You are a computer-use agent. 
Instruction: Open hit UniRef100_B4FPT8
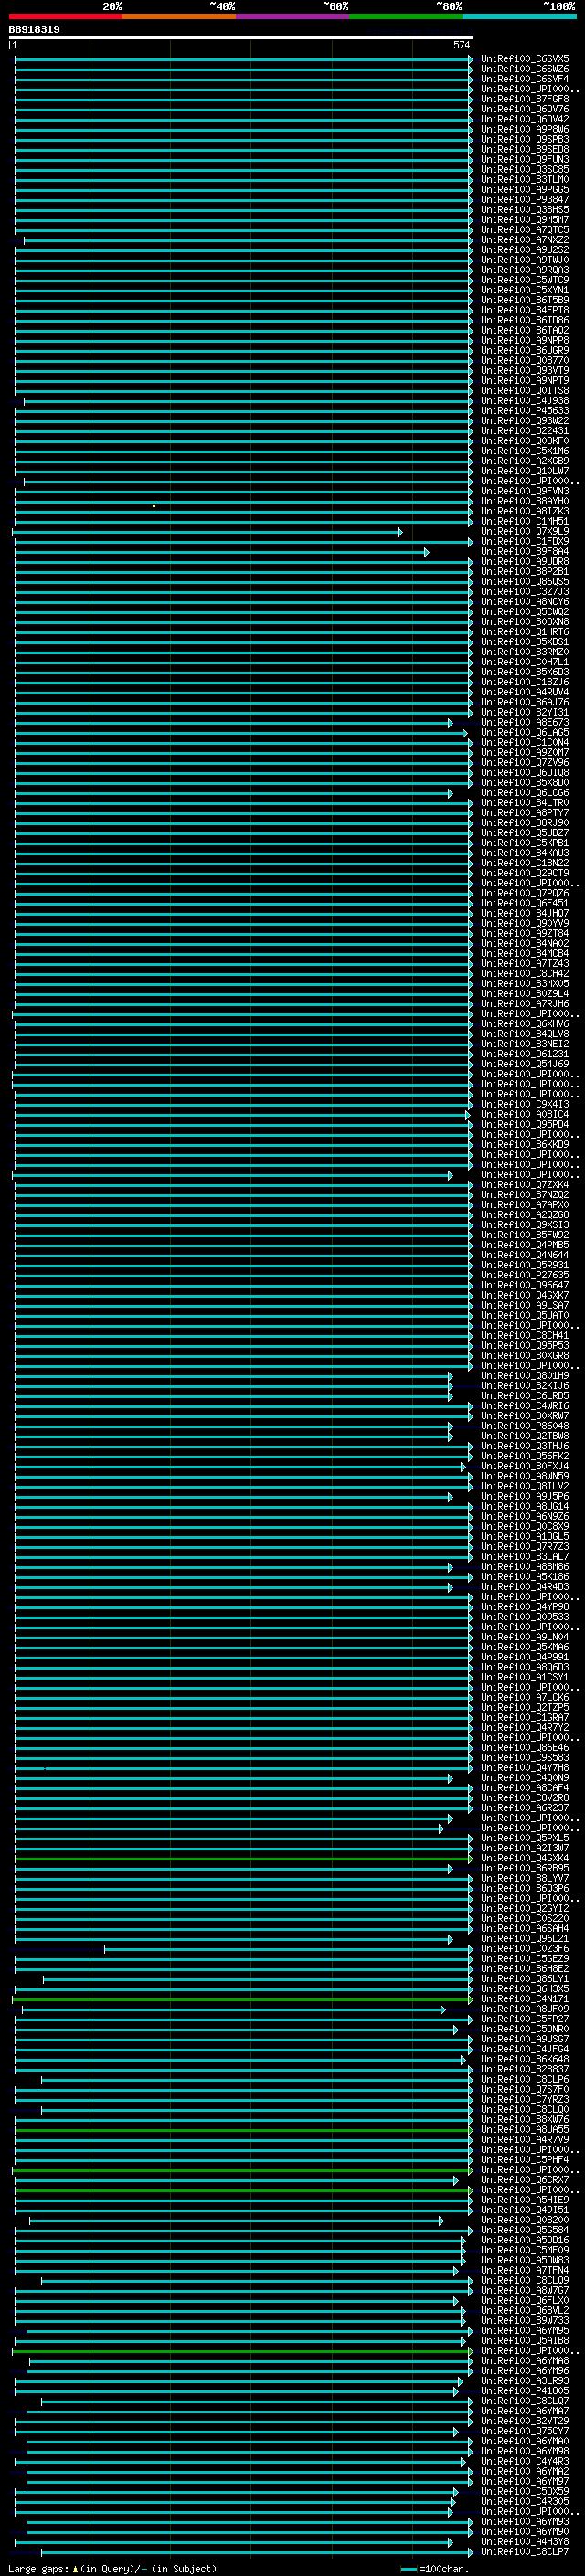tap(524, 310)
